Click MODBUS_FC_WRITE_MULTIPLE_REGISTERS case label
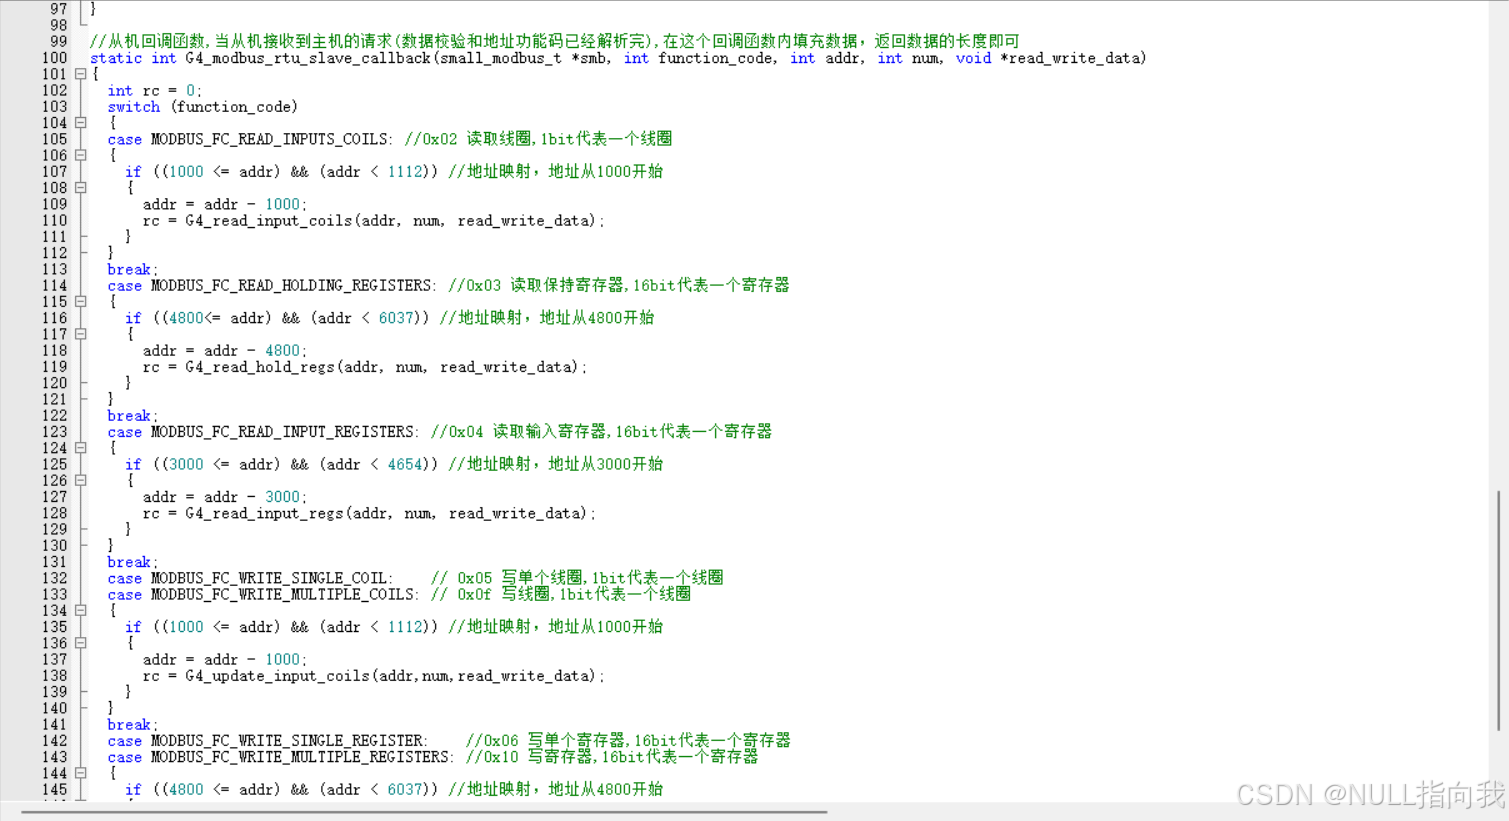The image size is (1509, 821). click(x=301, y=757)
